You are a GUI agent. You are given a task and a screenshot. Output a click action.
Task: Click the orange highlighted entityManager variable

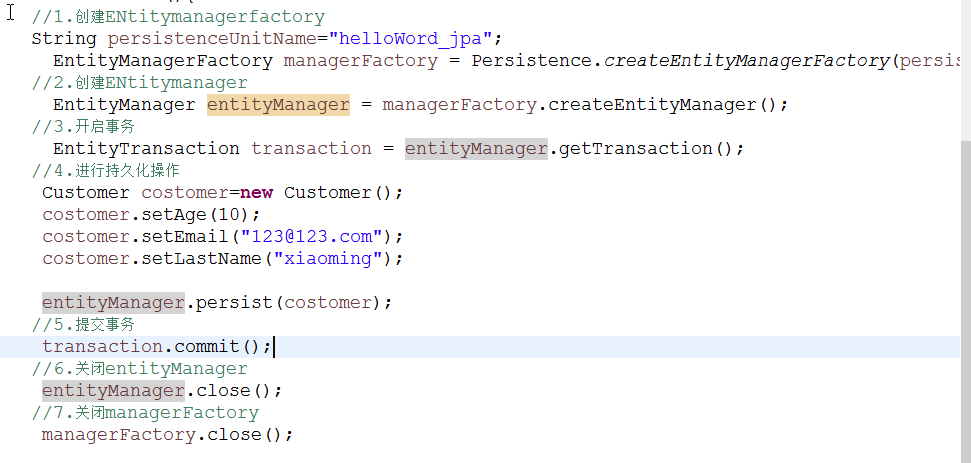(x=278, y=105)
